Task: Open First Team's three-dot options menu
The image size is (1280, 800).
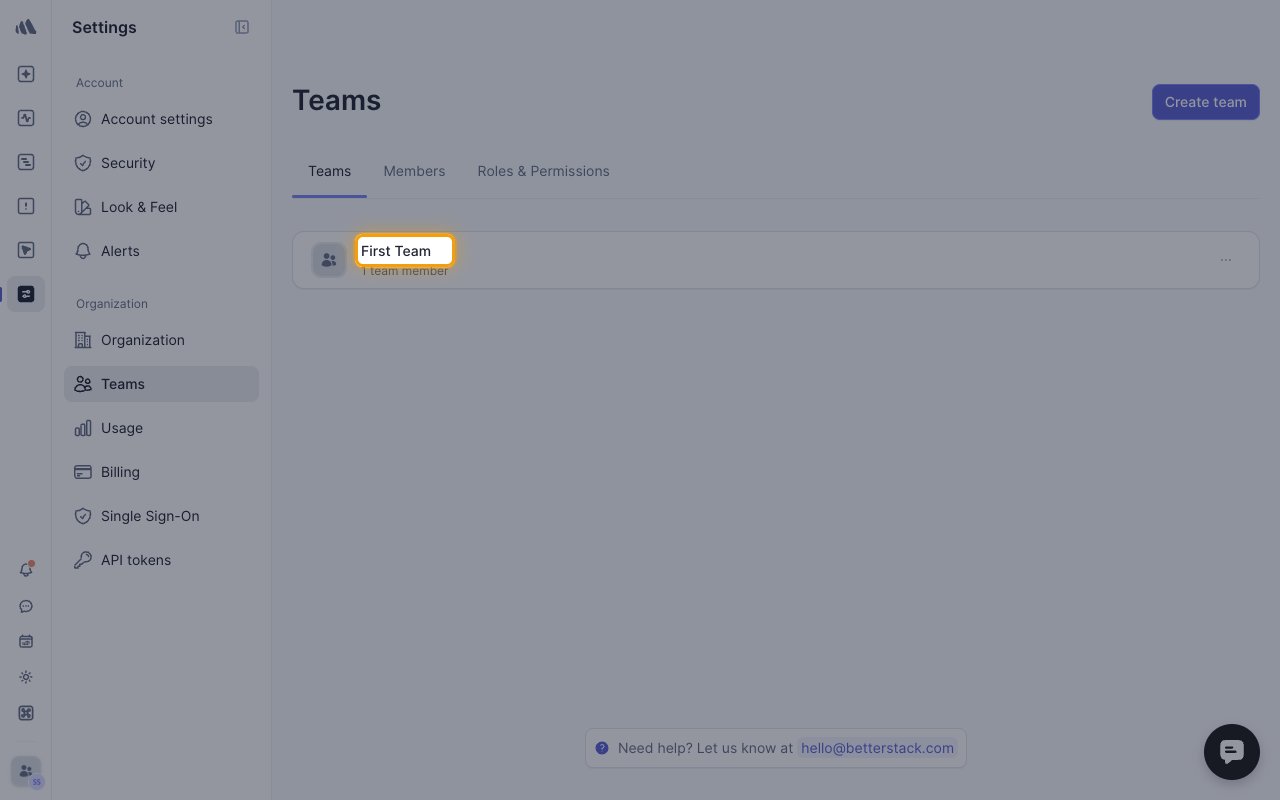Action: pos(1226,260)
